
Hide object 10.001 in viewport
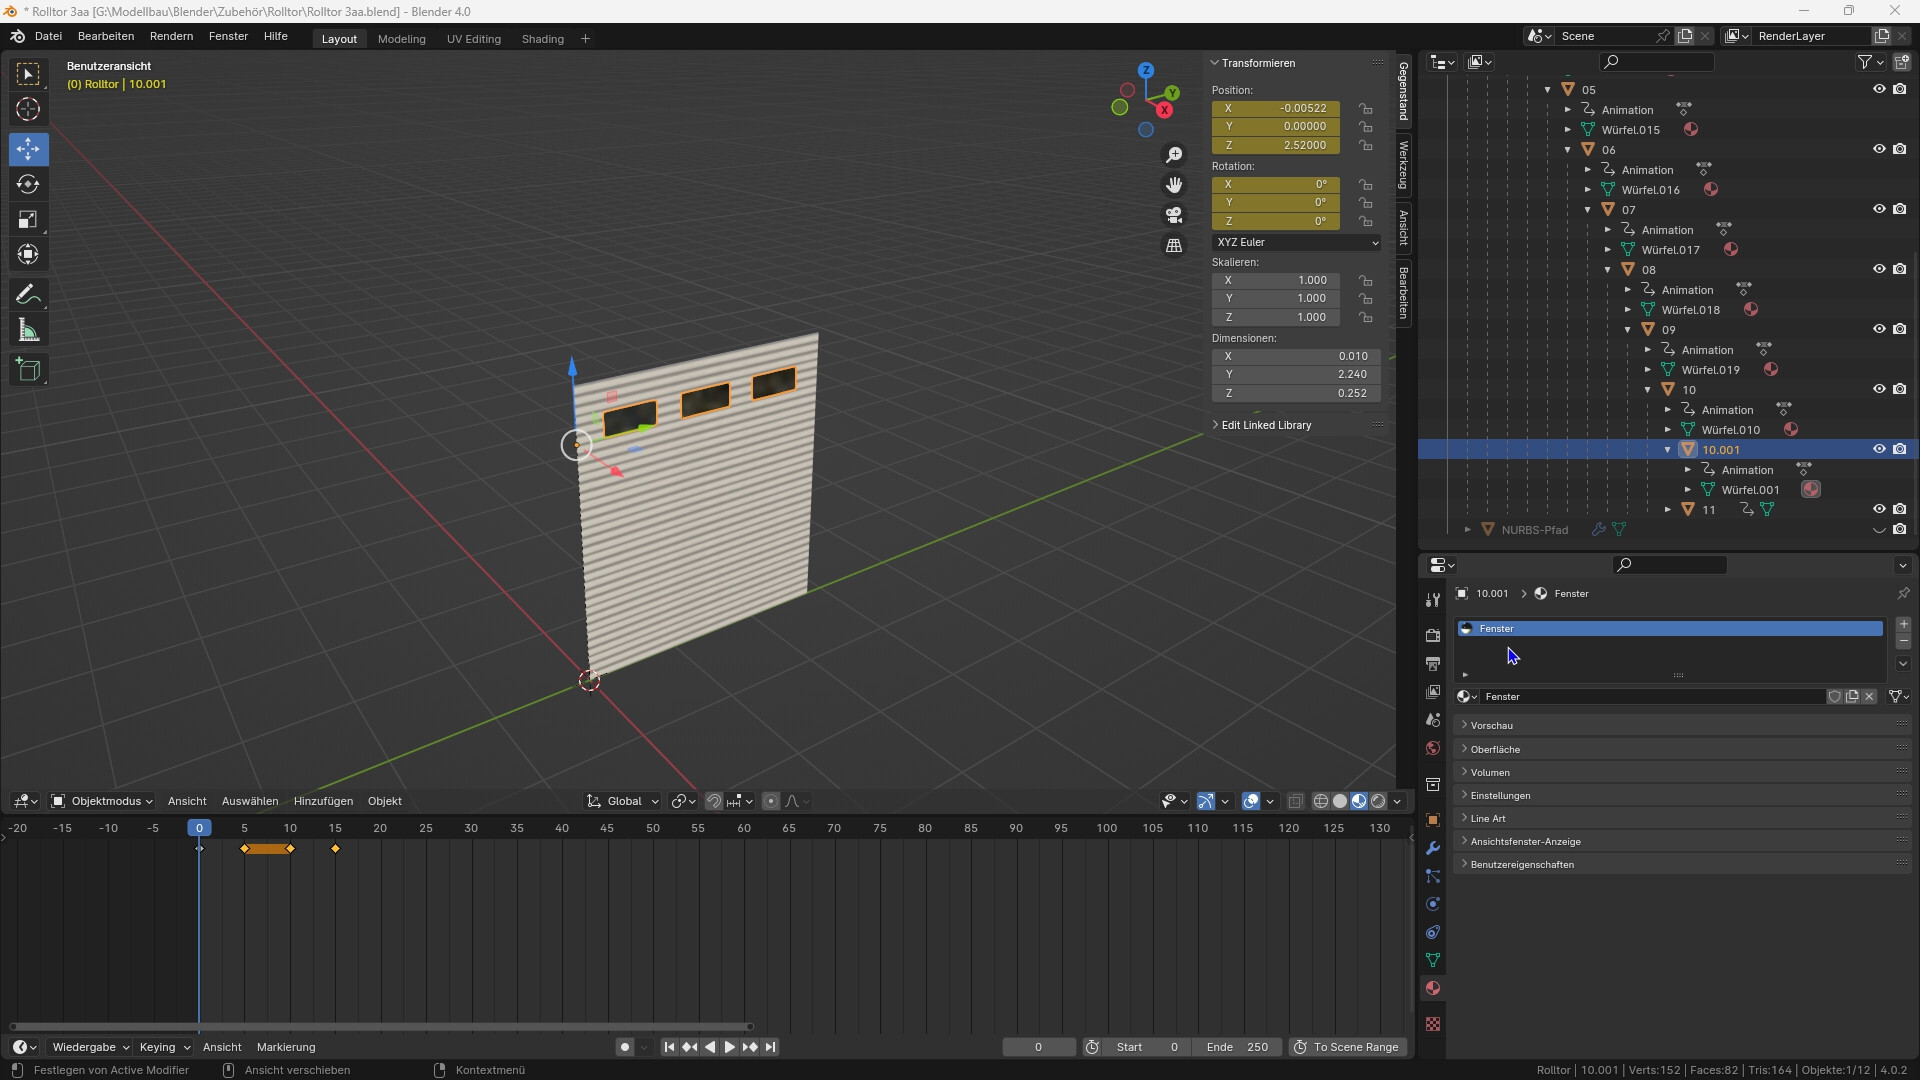(1879, 449)
